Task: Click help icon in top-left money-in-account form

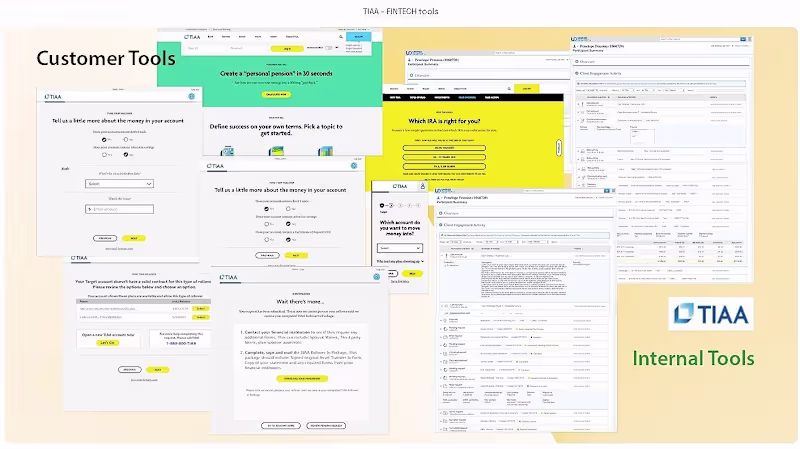Action: [x=191, y=96]
